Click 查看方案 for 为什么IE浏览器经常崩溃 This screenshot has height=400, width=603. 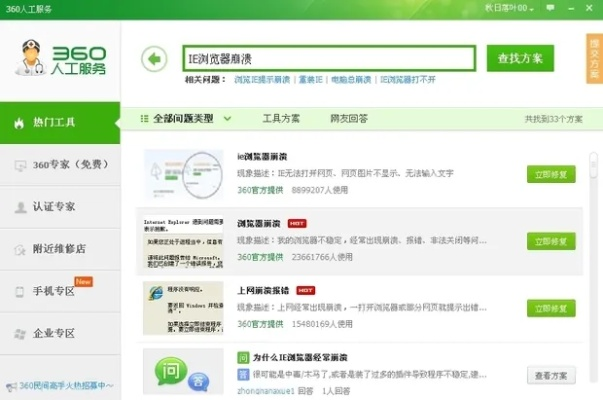click(x=551, y=375)
